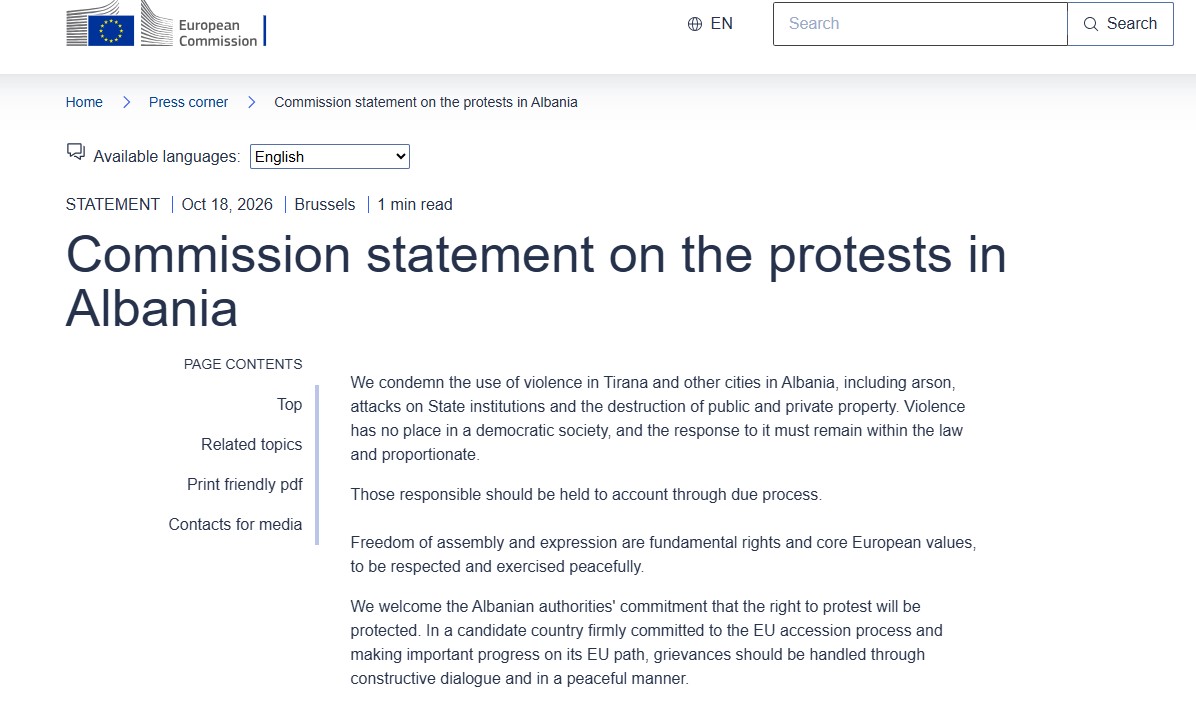This screenshot has width=1196, height=726.
Task: Go to the Home breadcrumb
Action: click(84, 102)
